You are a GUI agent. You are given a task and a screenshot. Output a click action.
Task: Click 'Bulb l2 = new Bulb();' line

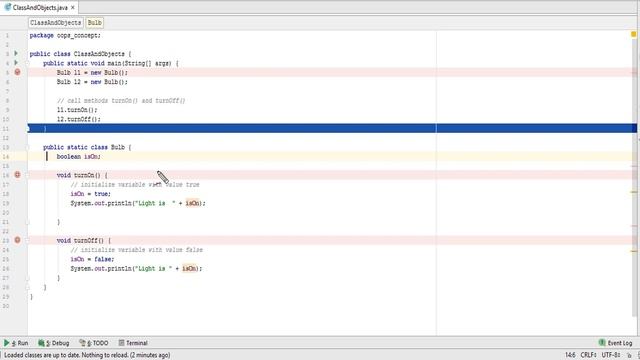coord(92,82)
